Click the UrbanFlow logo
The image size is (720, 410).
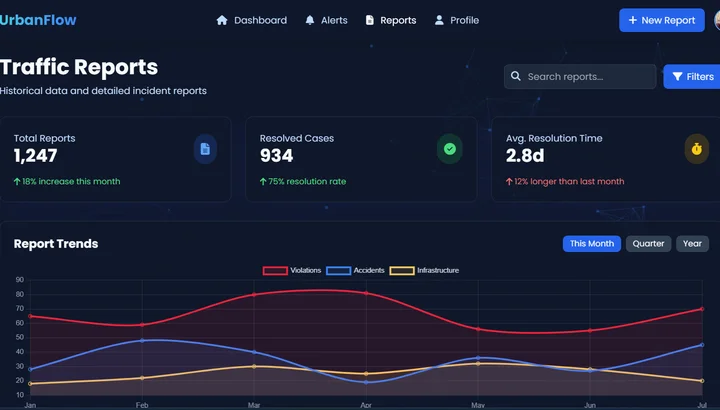(38, 20)
